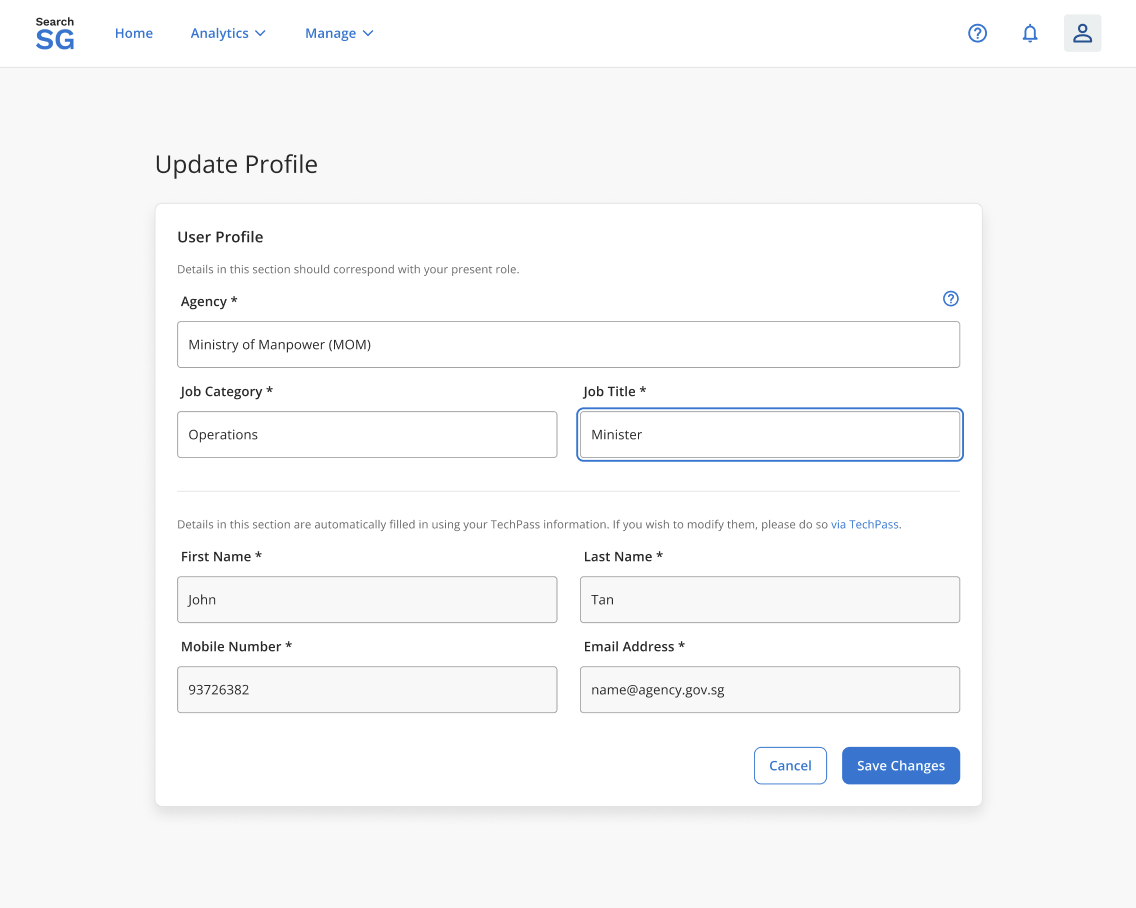Open the help icon in the navigation bar
1136x908 pixels.
977,33
